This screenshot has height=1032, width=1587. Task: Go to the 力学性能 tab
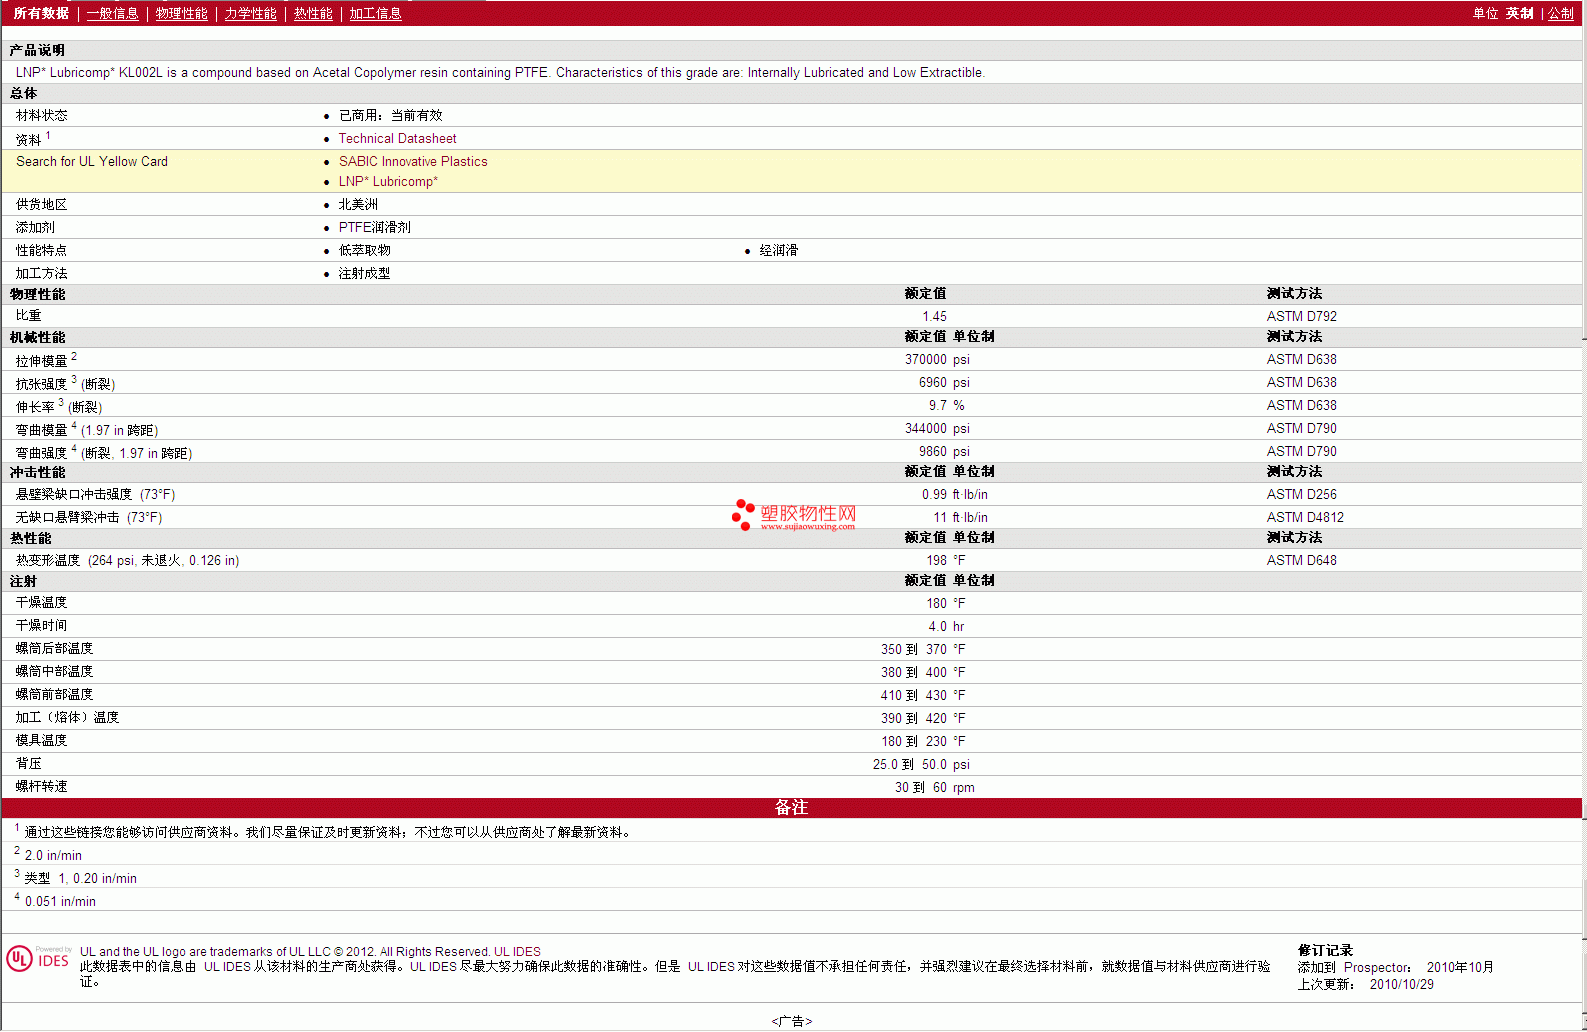click(250, 14)
